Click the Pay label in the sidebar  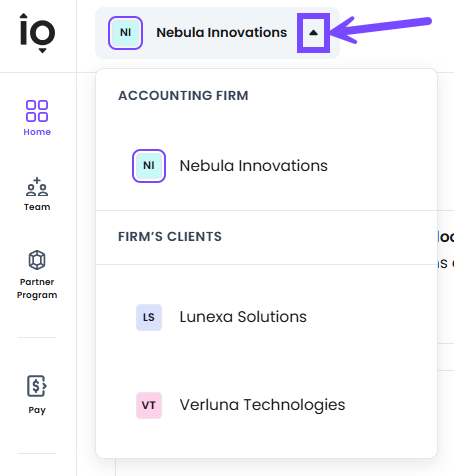point(37,410)
